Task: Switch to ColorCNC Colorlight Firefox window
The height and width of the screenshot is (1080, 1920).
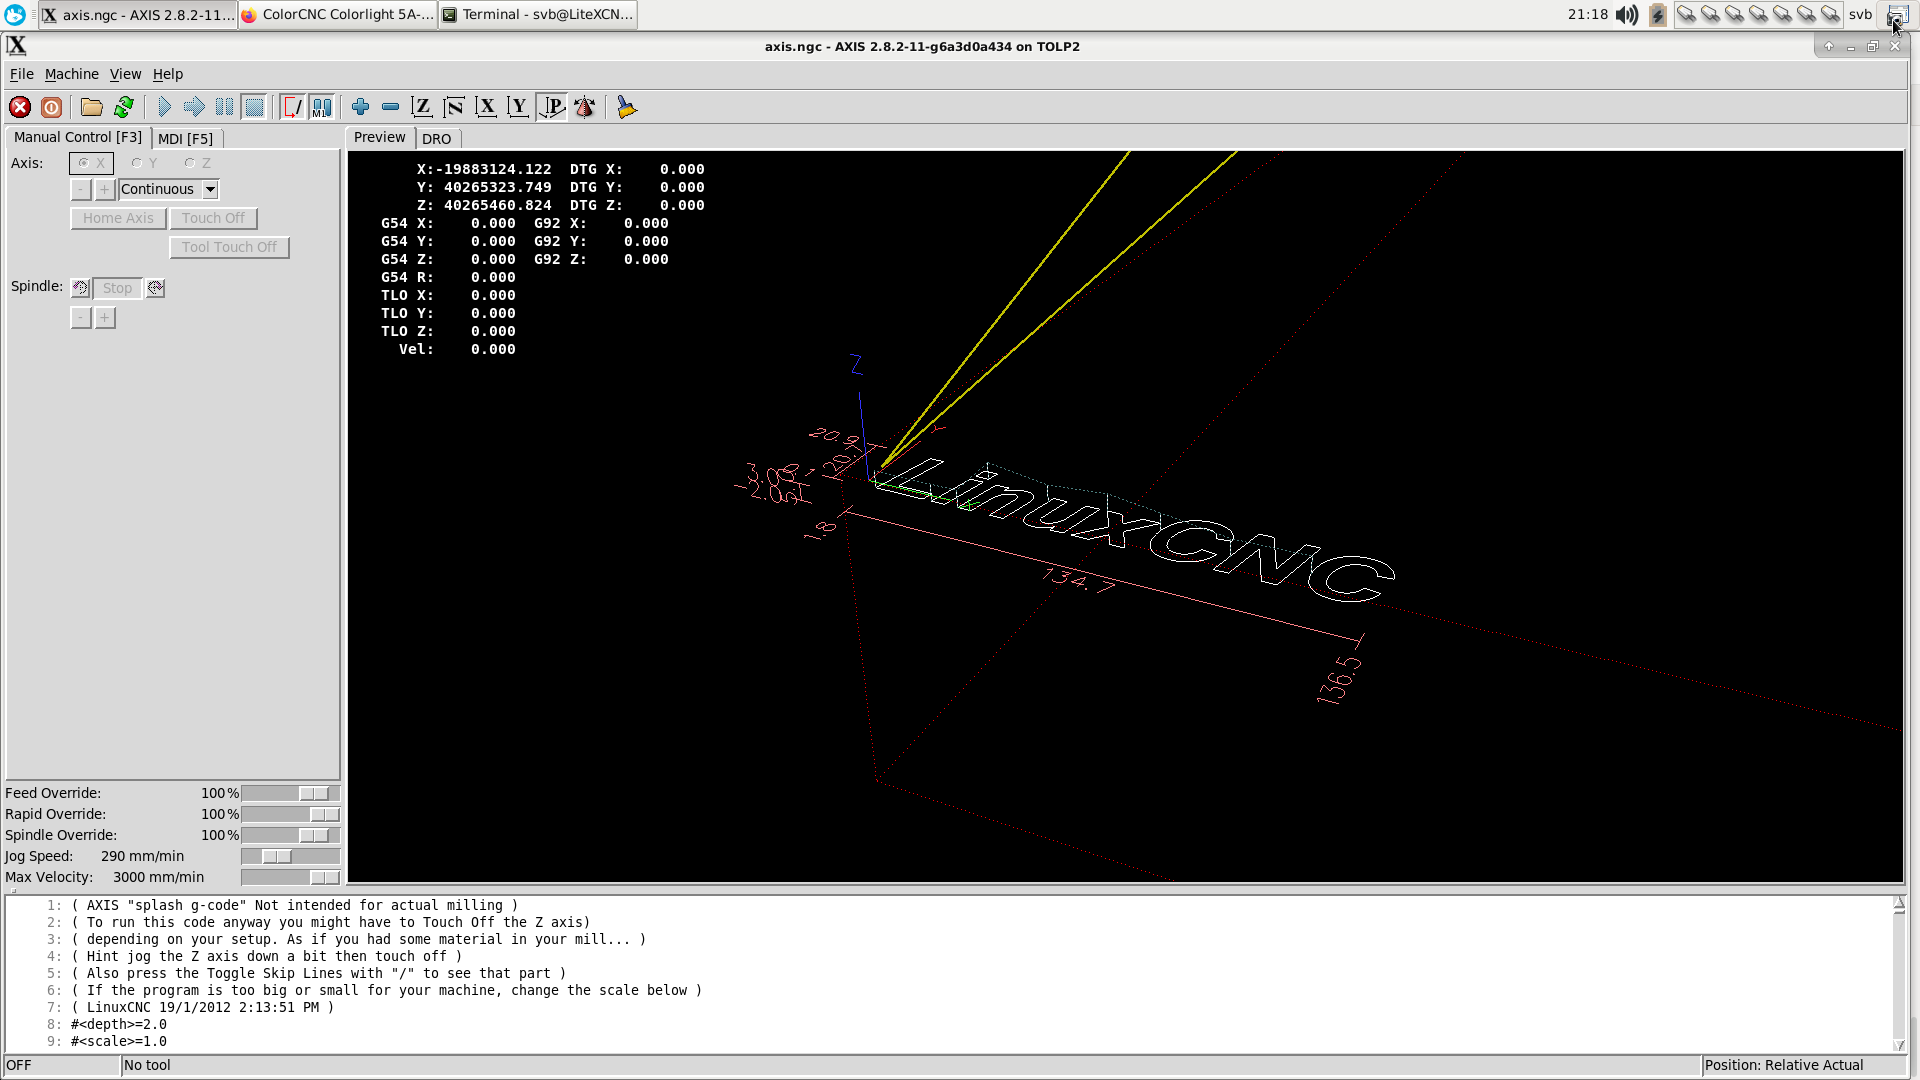Action: [x=338, y=15]
